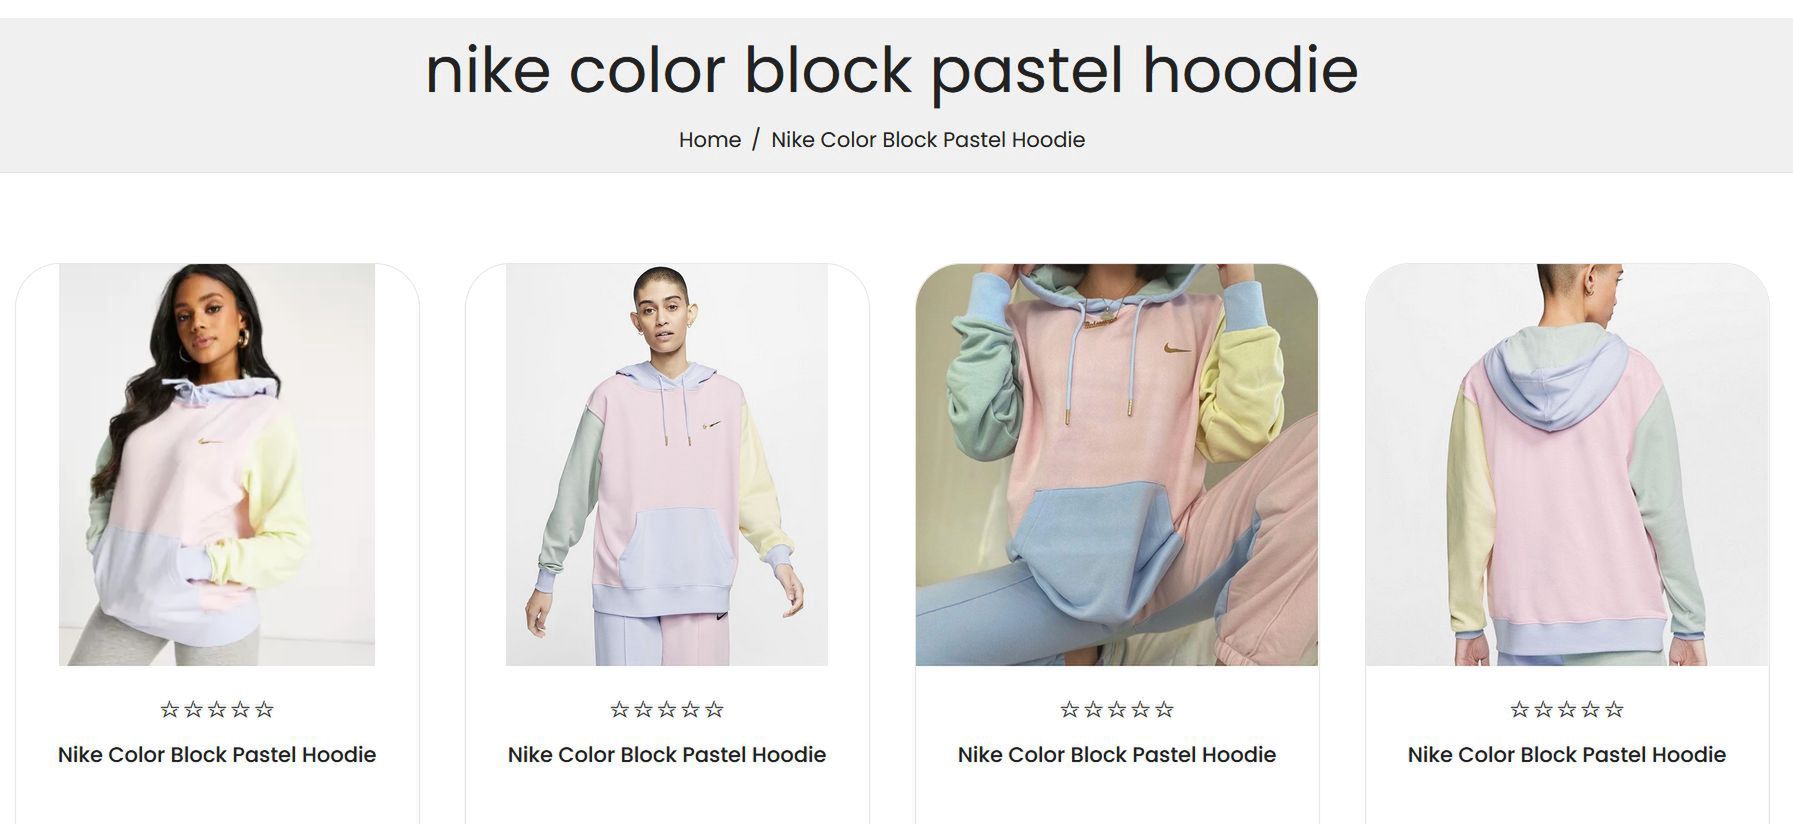Click the first star under the front-view shaved-head model

620,710
